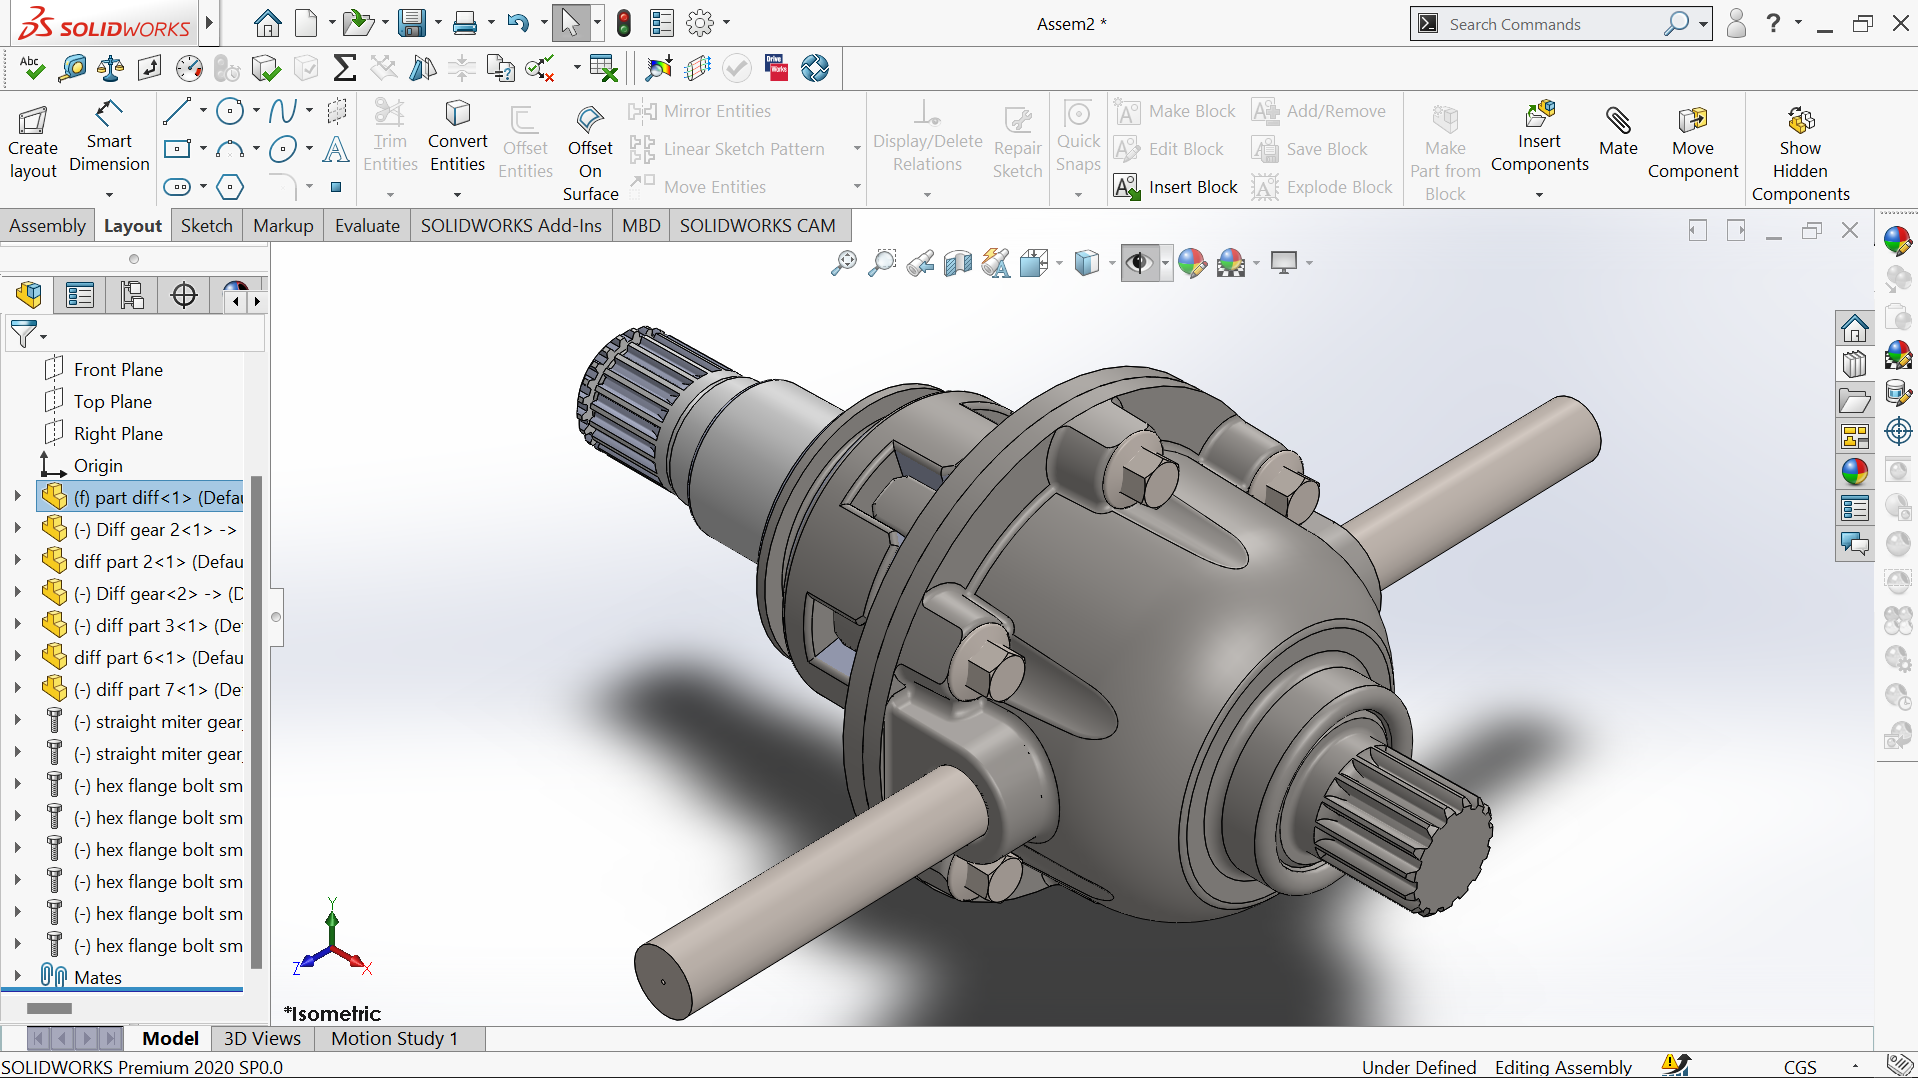This screenshot has height=1078, width=1918.
Task: Click the Insert Block icon
Action: click(x=1127, y=187)
